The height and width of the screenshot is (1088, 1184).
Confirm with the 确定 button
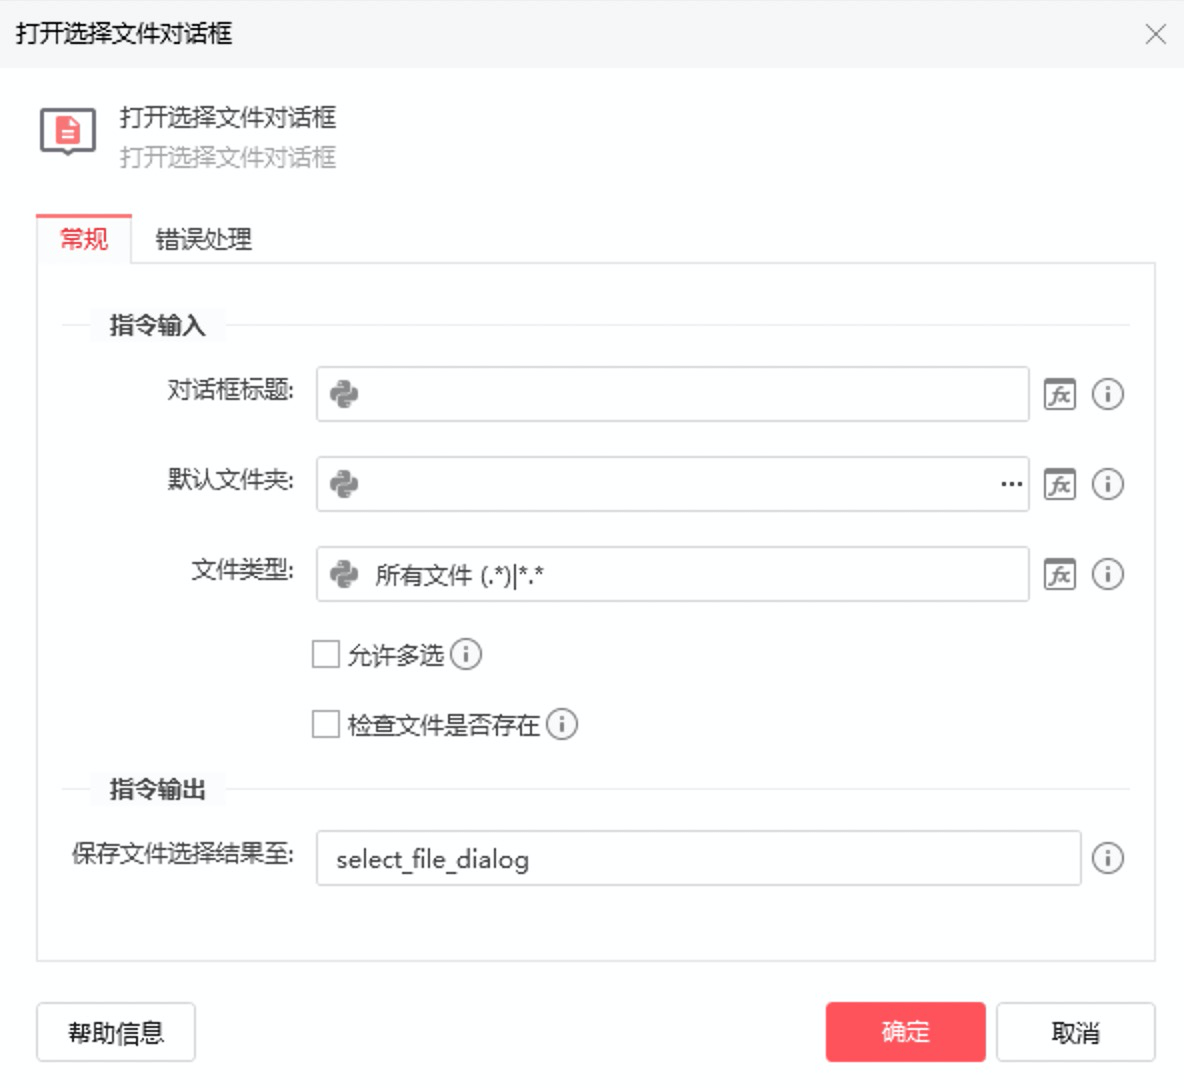pos(905,1031)
